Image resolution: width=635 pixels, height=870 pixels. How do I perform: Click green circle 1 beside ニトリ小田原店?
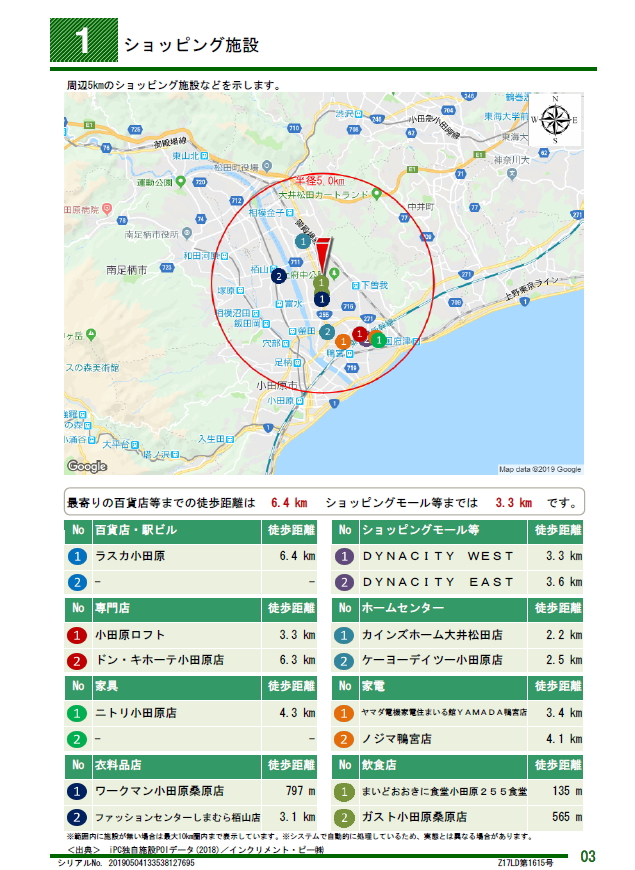click(77, 713)
